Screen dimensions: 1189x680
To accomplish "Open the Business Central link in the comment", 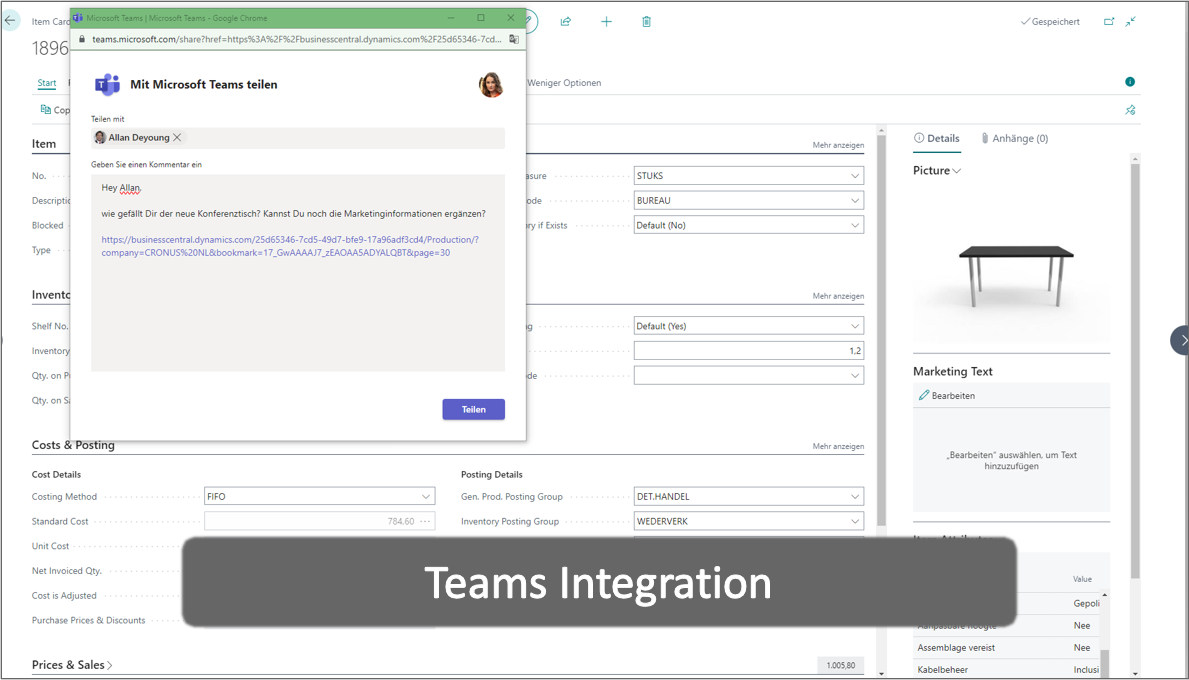I will click(290, 246).
